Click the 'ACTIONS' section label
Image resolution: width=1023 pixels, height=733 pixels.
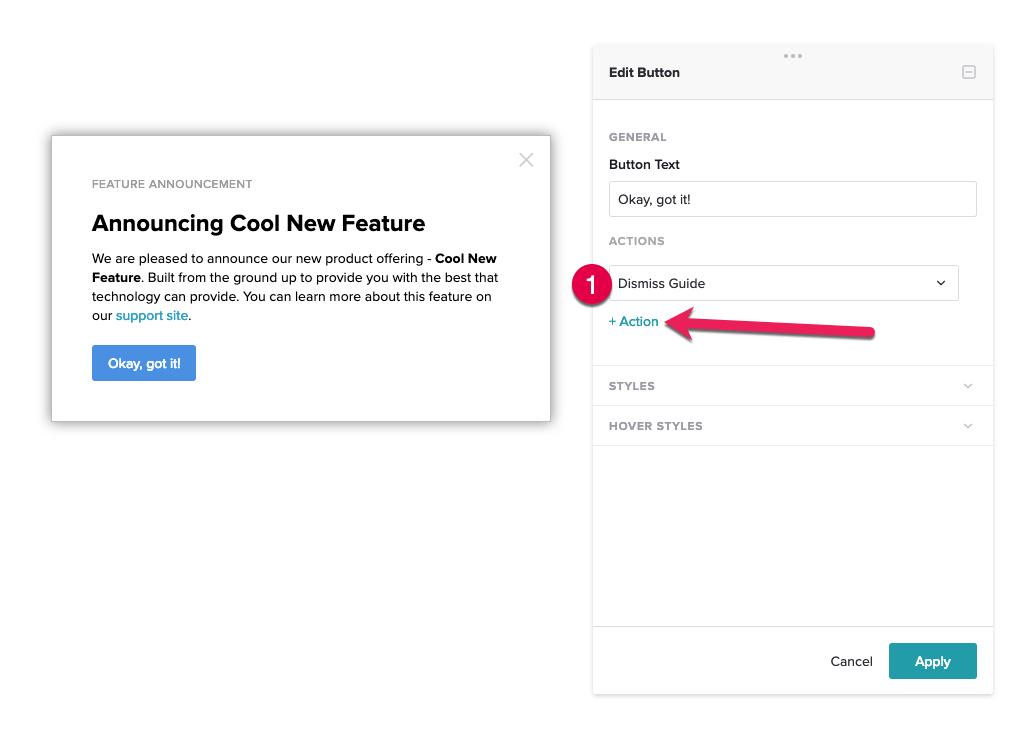[x=636, y=241]
